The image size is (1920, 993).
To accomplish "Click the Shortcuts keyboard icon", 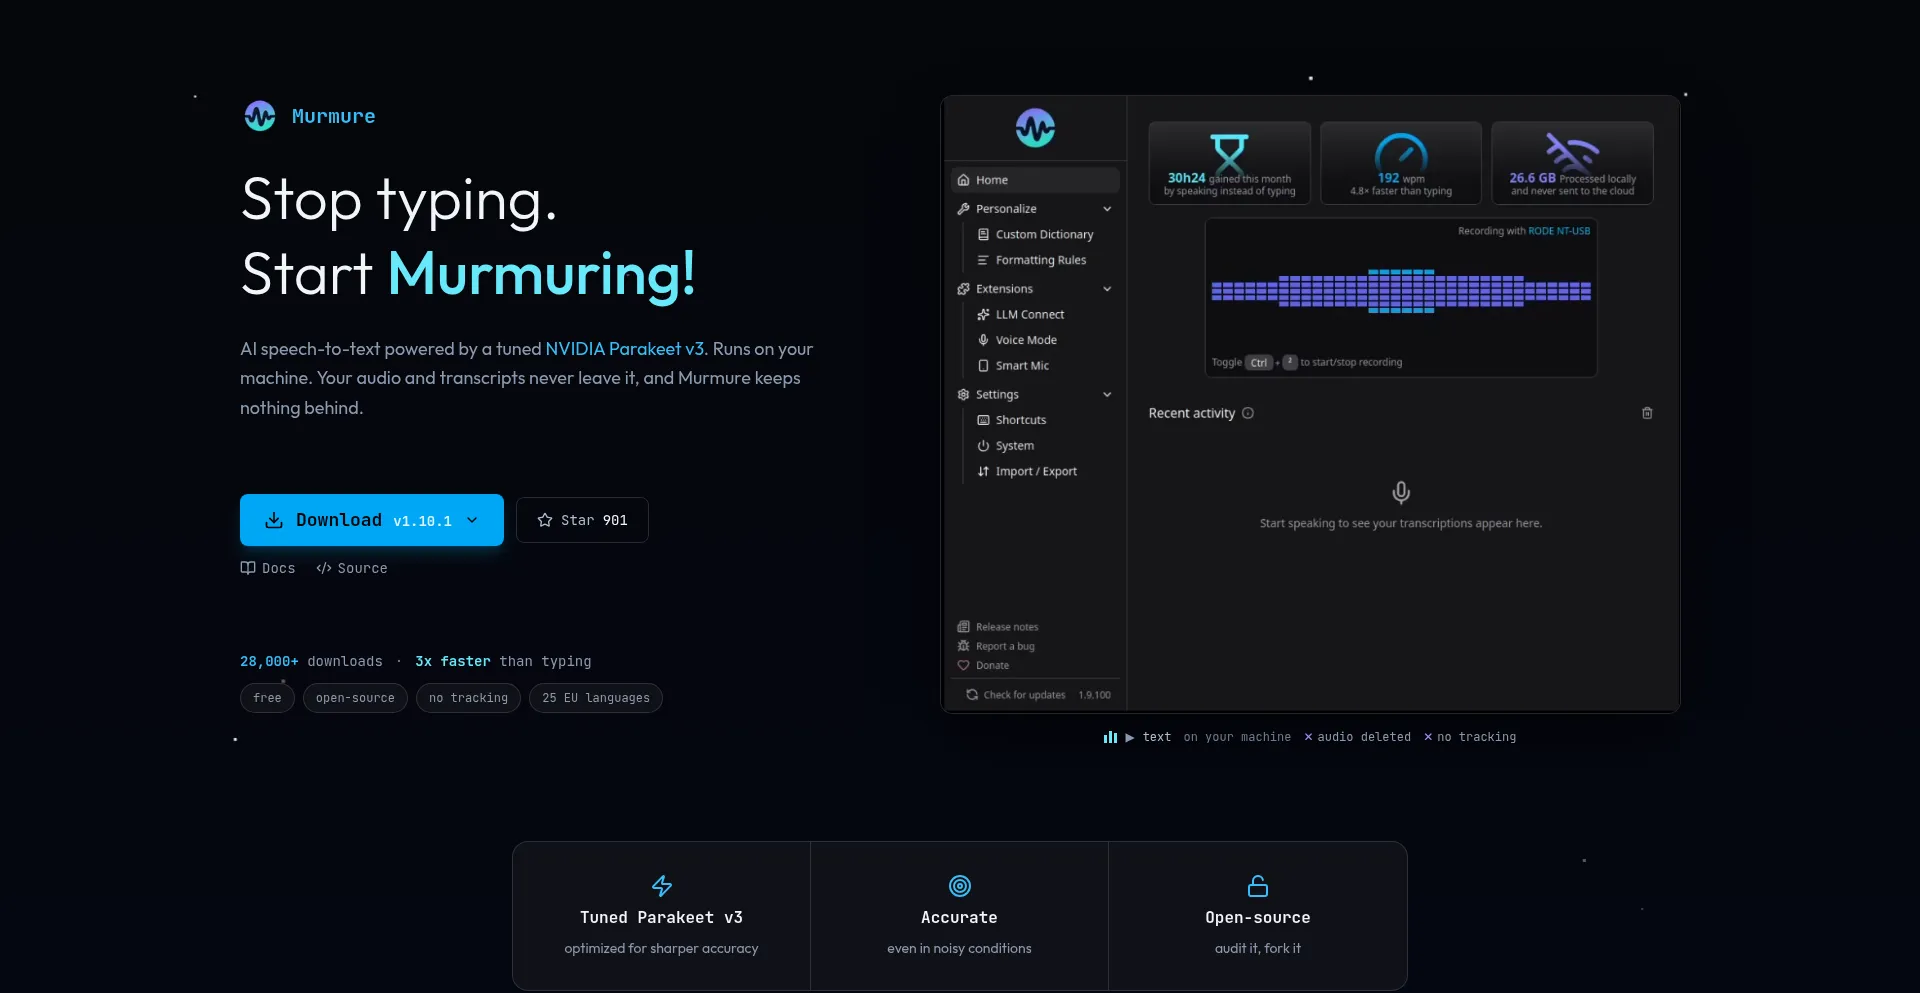I will 983,420.
